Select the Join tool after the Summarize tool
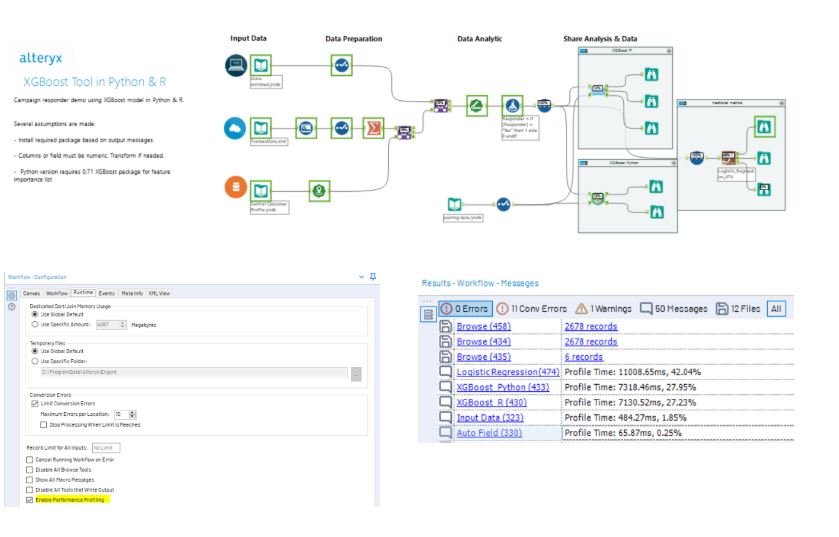Image resolution: width=839 pixels, height=537 pixels. [x=405, y=132]
